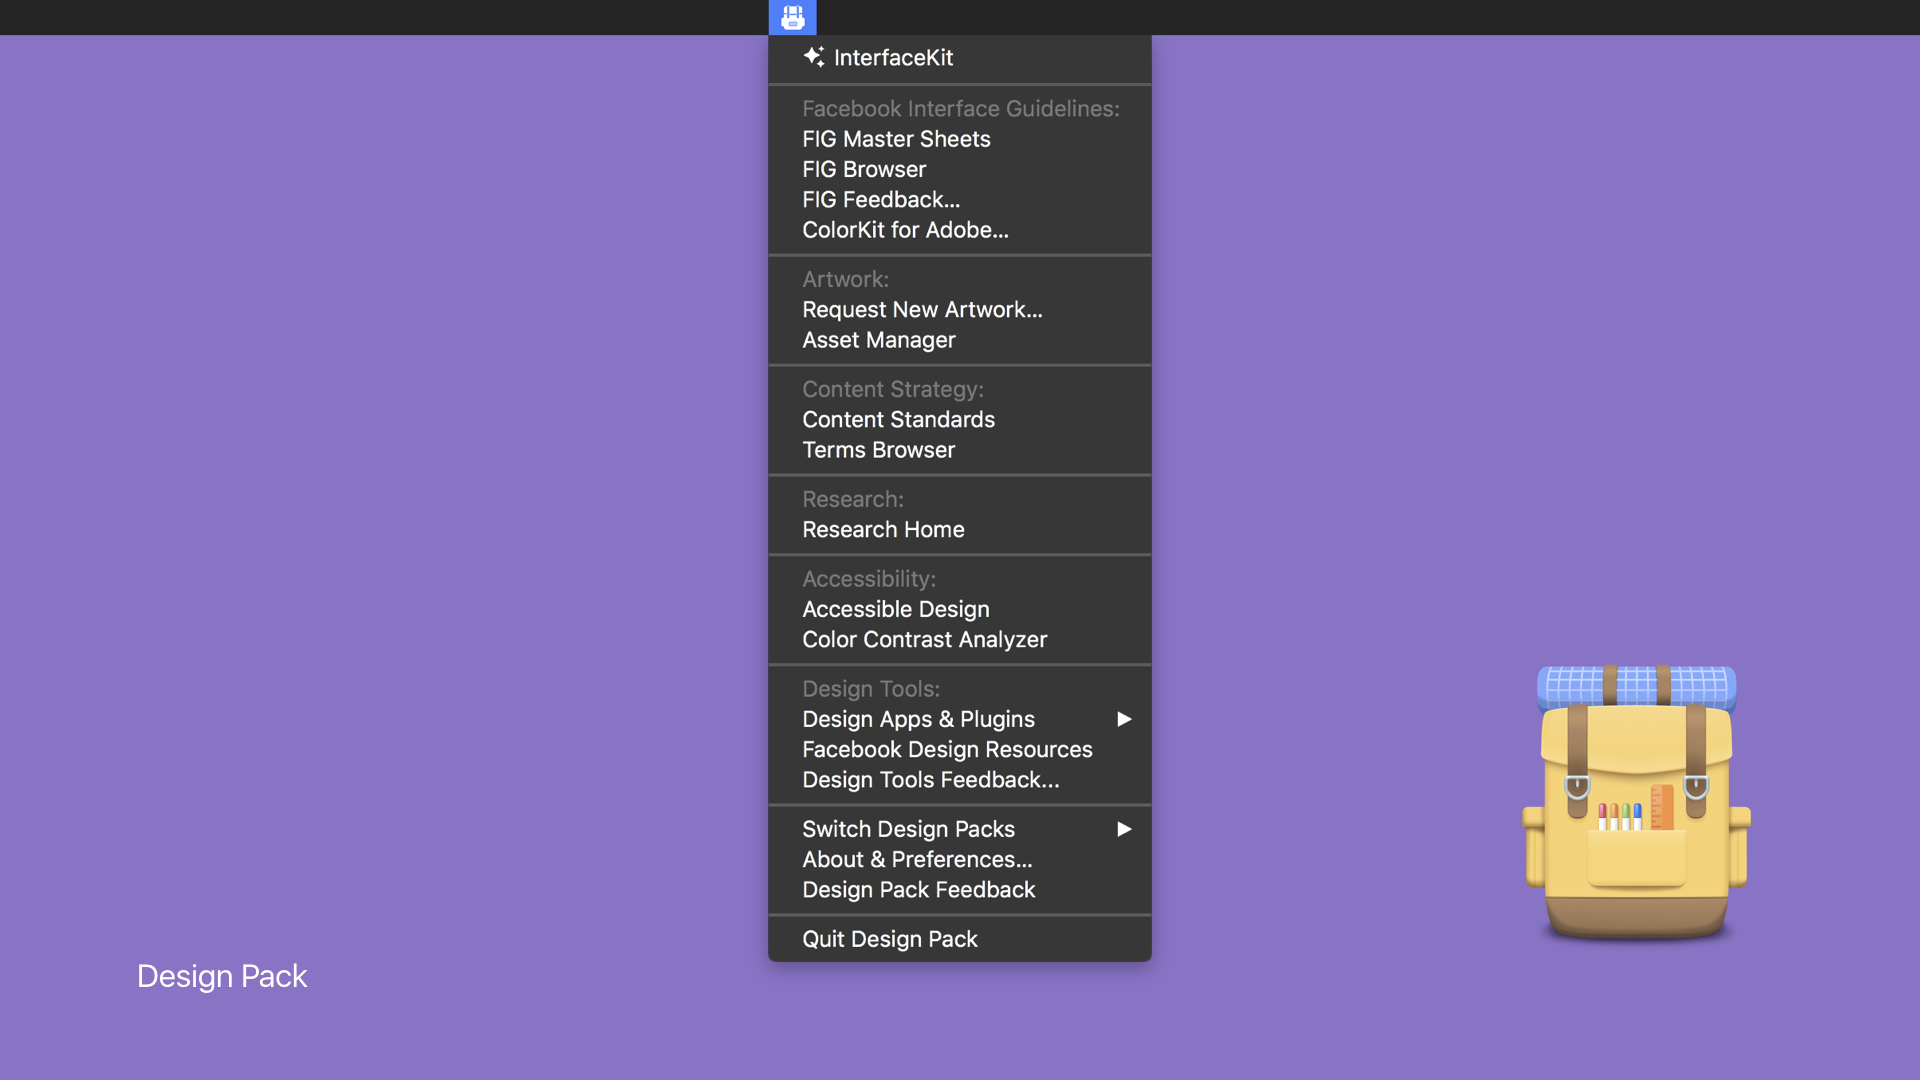Click the Design Pack backpack menu bar icon
Screen dimensions: 1920x1080
click(x=792, y=17)
